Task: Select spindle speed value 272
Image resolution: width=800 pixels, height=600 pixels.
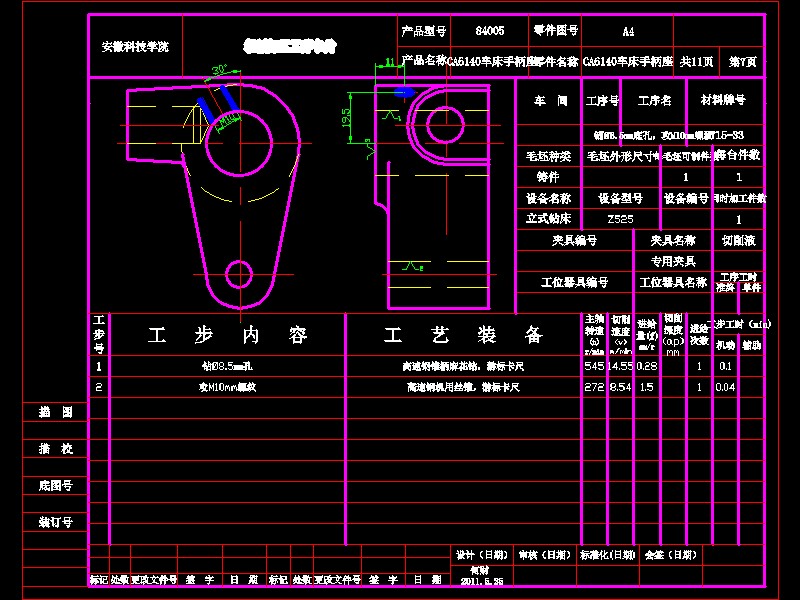Action: click(x=594, y=387)
